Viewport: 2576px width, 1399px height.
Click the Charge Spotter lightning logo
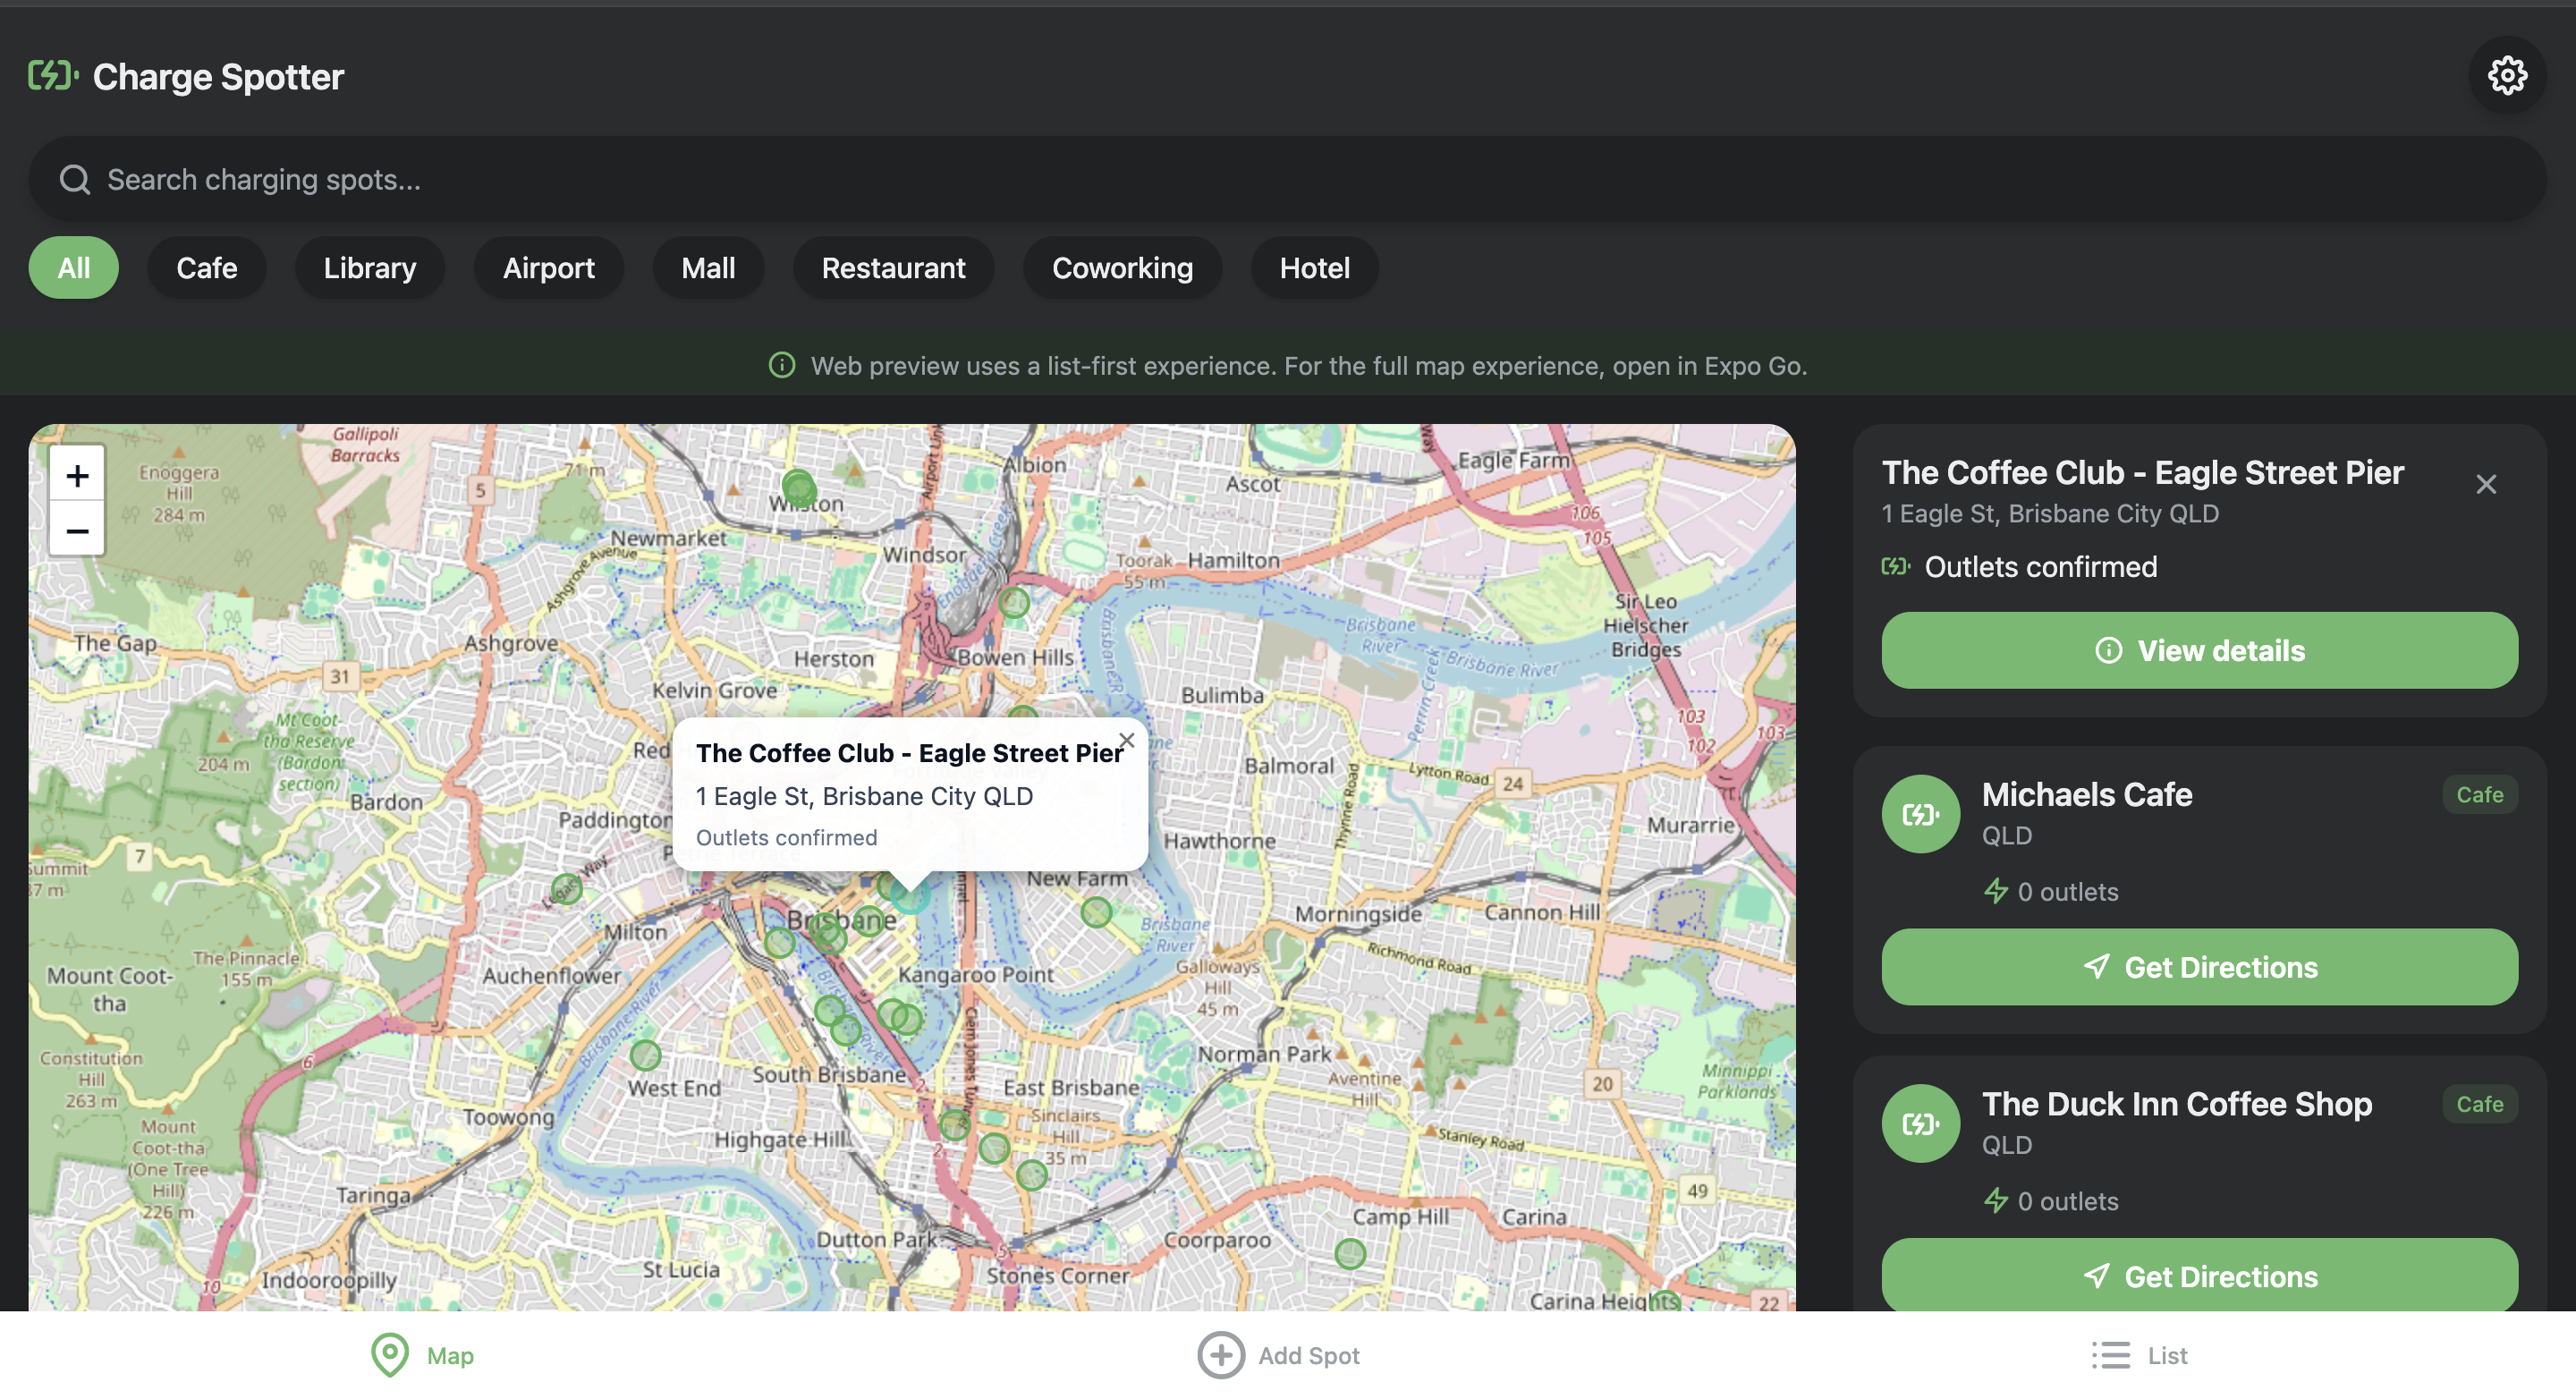click(52, 75)
